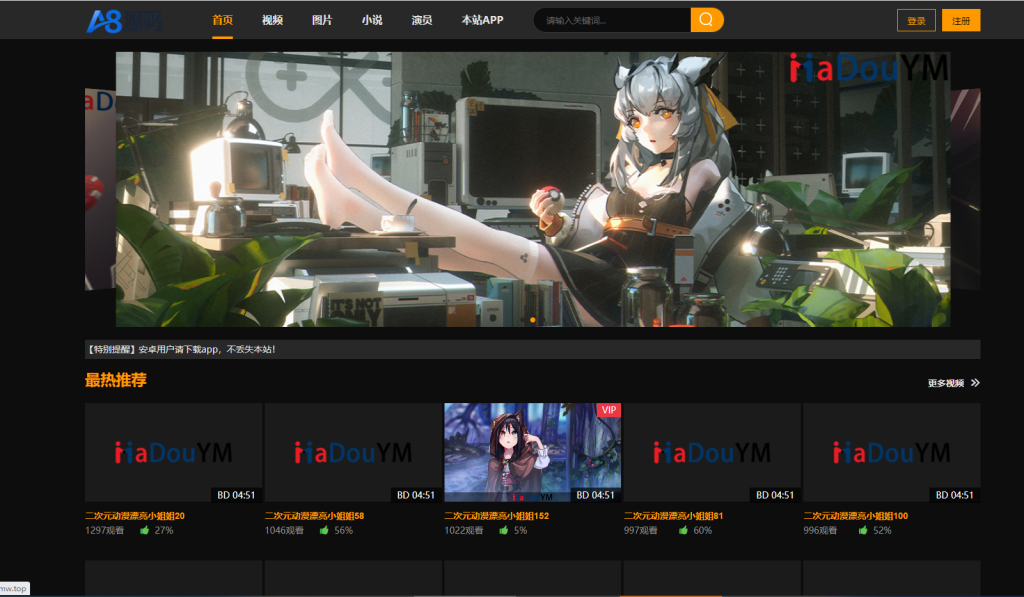Select the 演员 actors tab
This screenshot has width=1024, height=597.
422,20
